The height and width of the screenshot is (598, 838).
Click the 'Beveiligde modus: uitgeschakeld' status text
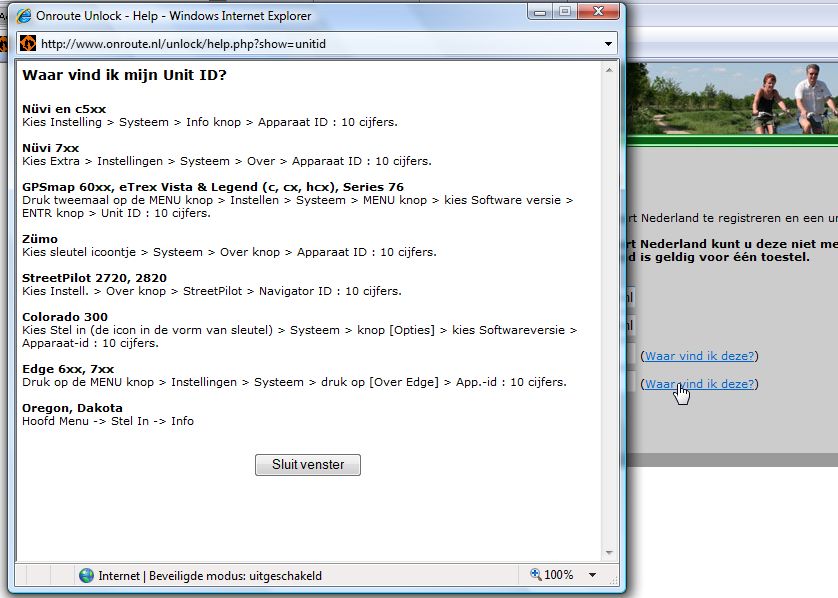click(235, 576)
